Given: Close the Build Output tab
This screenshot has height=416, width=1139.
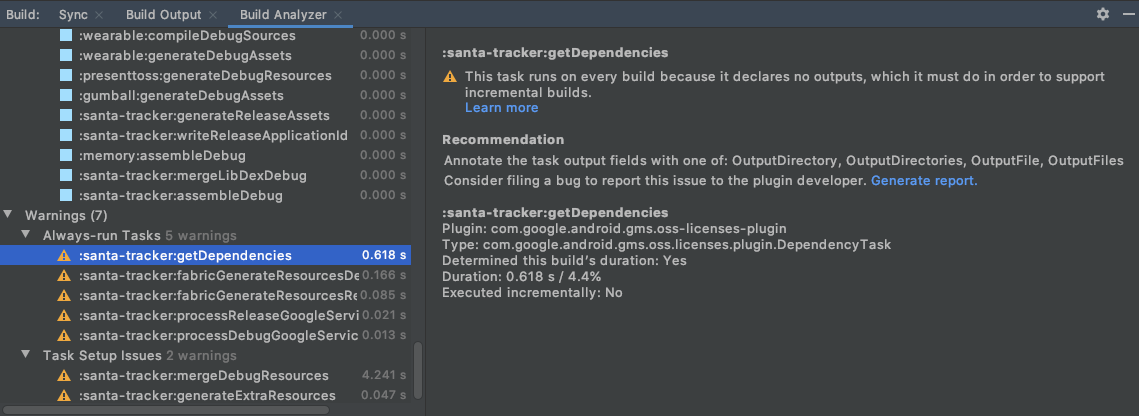Looking at the screenshot, I should pos(213,15).
